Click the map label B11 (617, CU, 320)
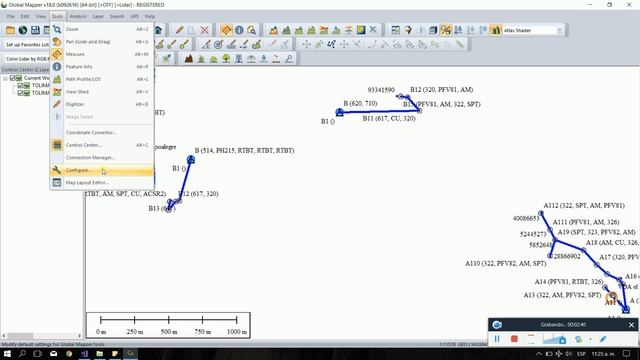The width and height of the screenshot is (640, 360). coord(389,118)
